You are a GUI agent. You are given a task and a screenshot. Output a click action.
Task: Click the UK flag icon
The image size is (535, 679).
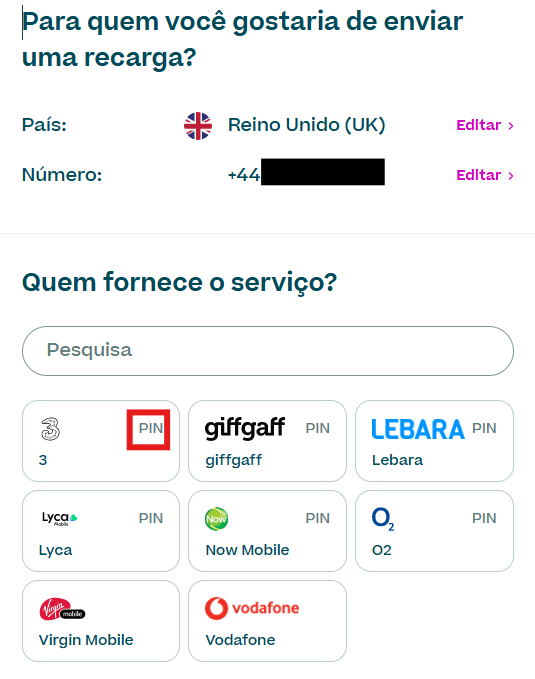point(198,126)
